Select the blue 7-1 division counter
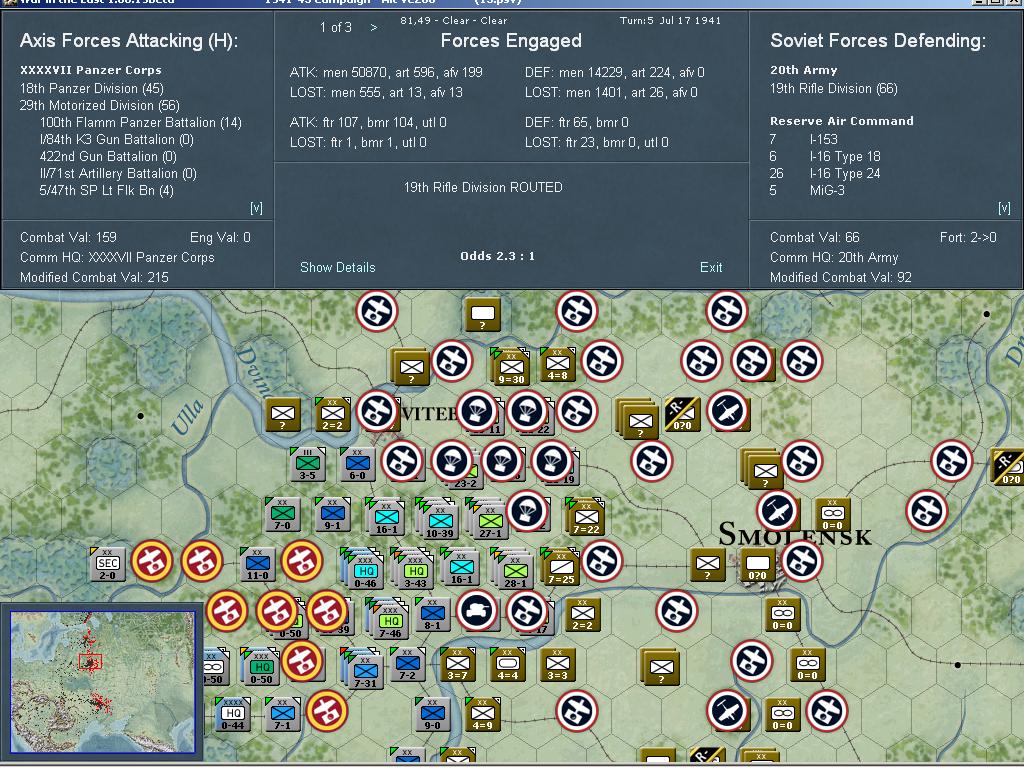Screen dimensions: 1024x768 [282, 714]
